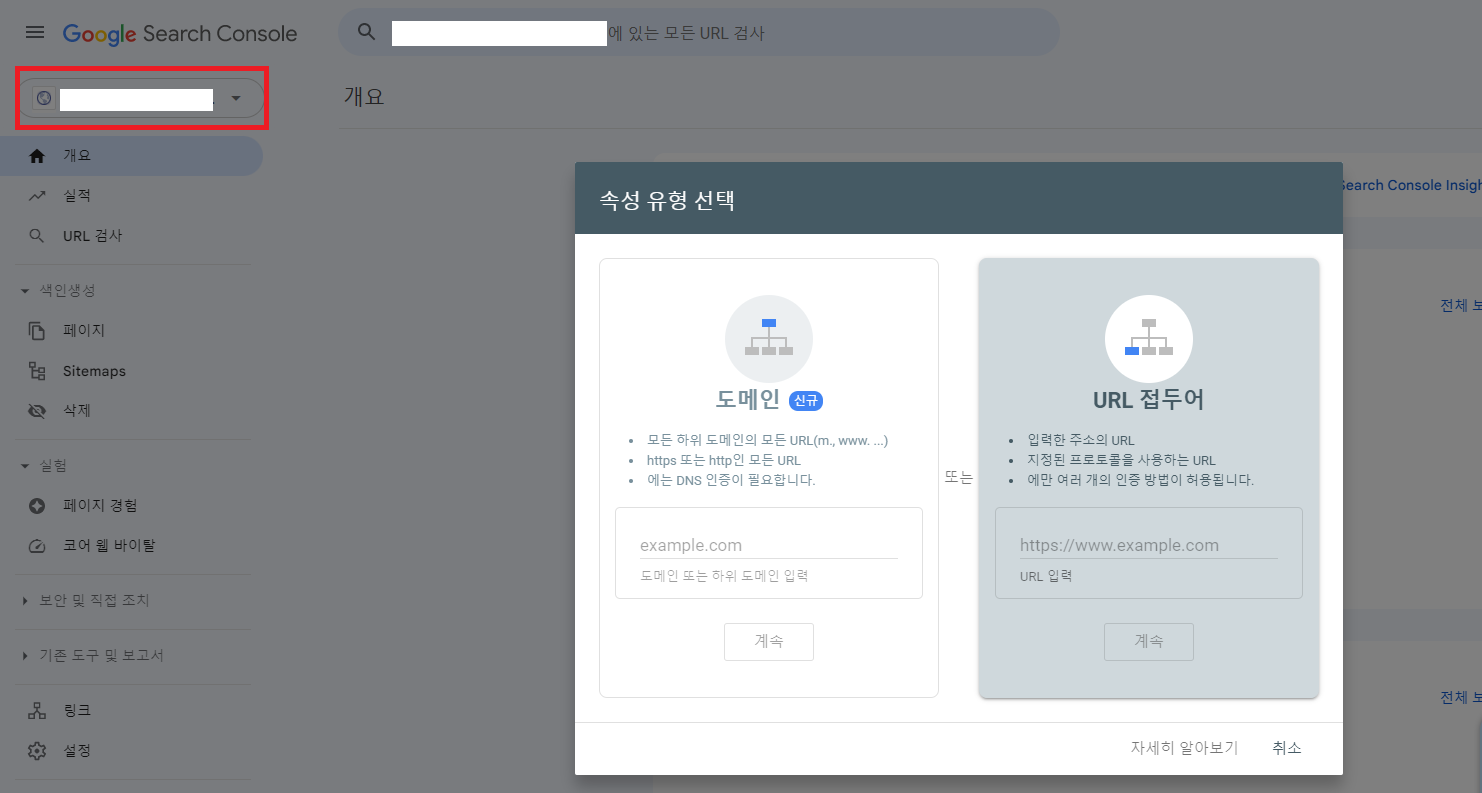Click the crossed-eye icon for 삭제
1482x793 pixels.
pos(37,411)
